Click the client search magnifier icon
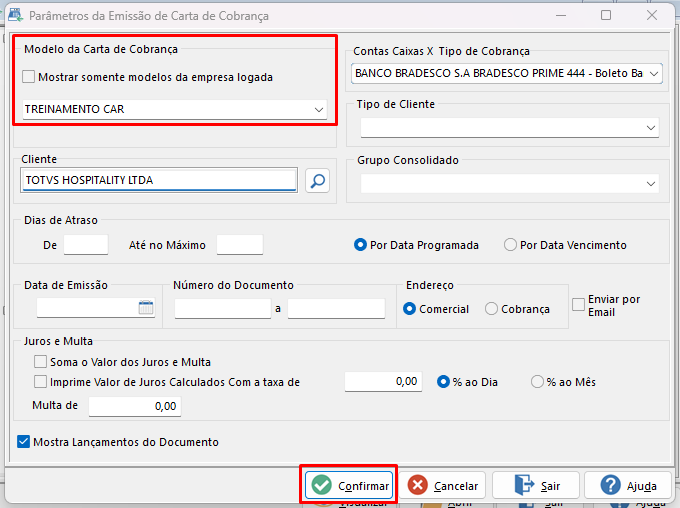The height and width of the screenshot is (508, 680). point(317,180)
